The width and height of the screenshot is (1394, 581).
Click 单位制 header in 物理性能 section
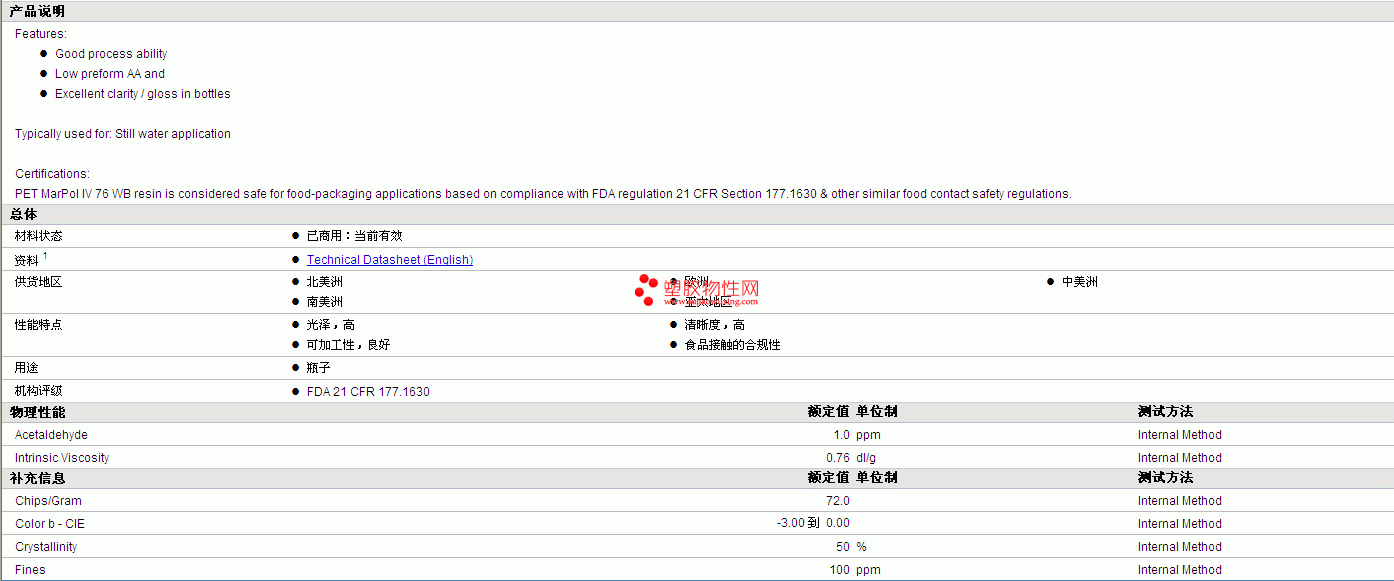pyautogui.click(x=877, y=412)
